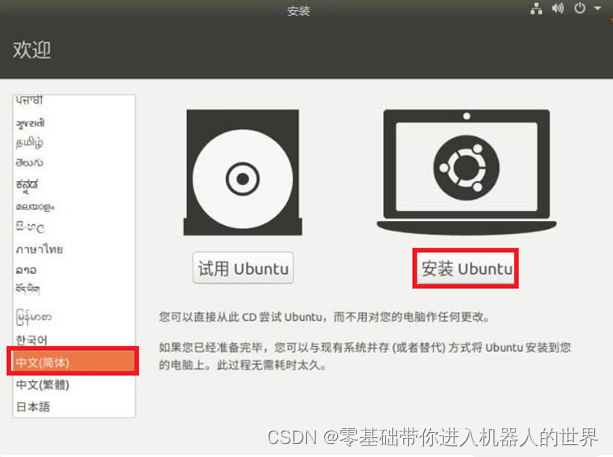Select ລາວ language entry
Screen dimensions: 613x457
click(x=74, y=270)
